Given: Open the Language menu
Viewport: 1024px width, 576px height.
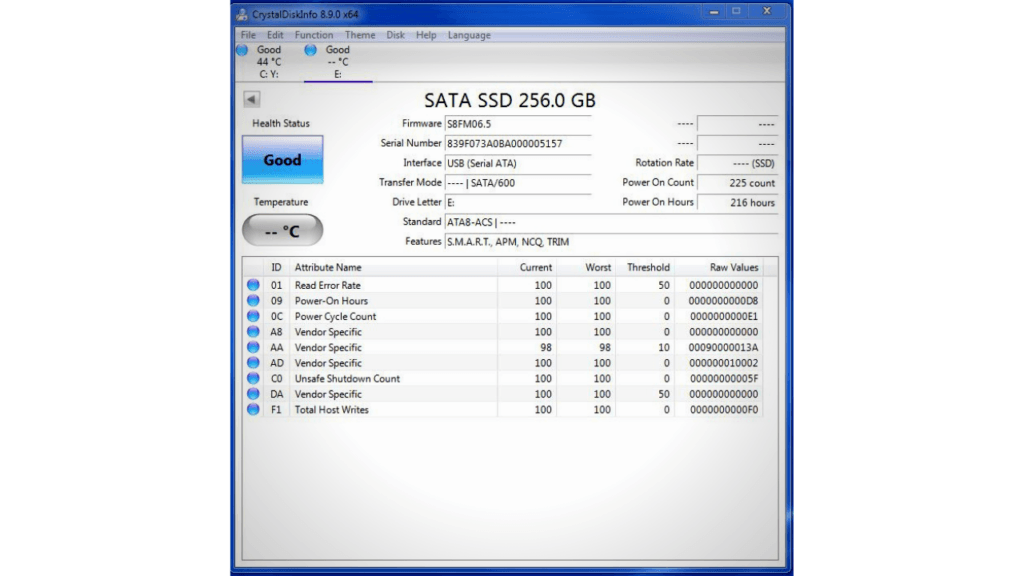Looking at the screenshot, I should (469, 35).
